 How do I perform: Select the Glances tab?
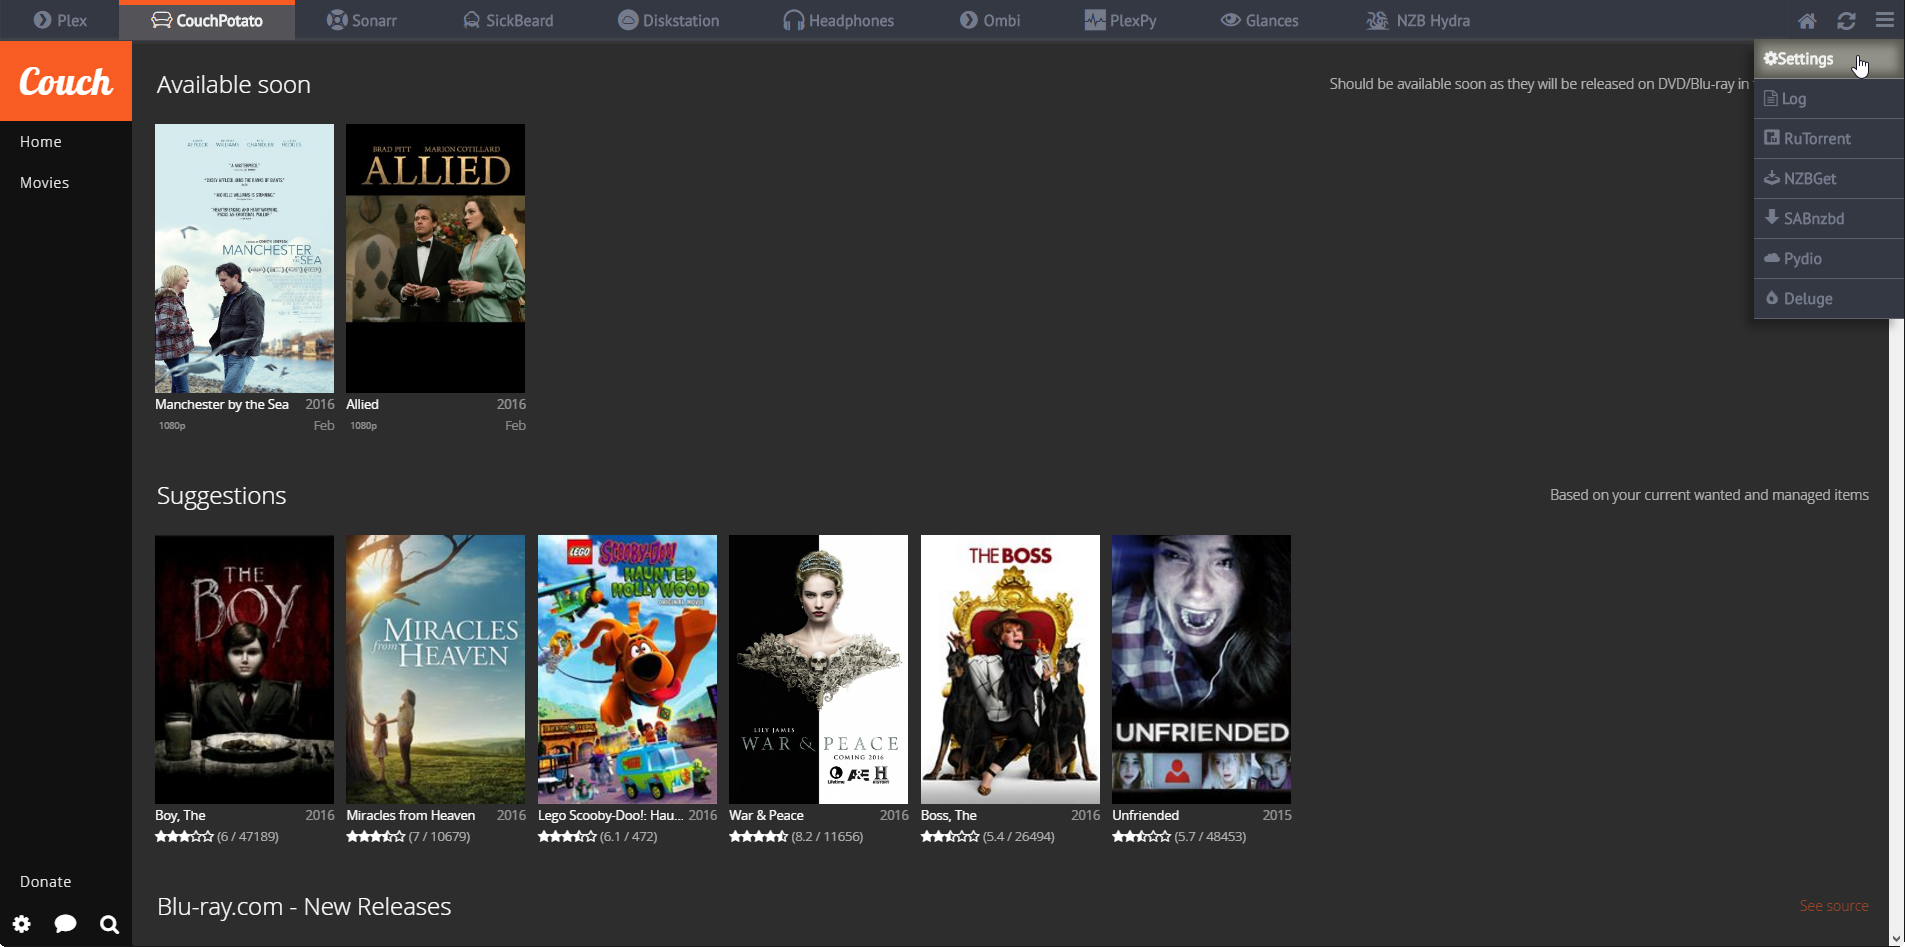coord(1259,20)
